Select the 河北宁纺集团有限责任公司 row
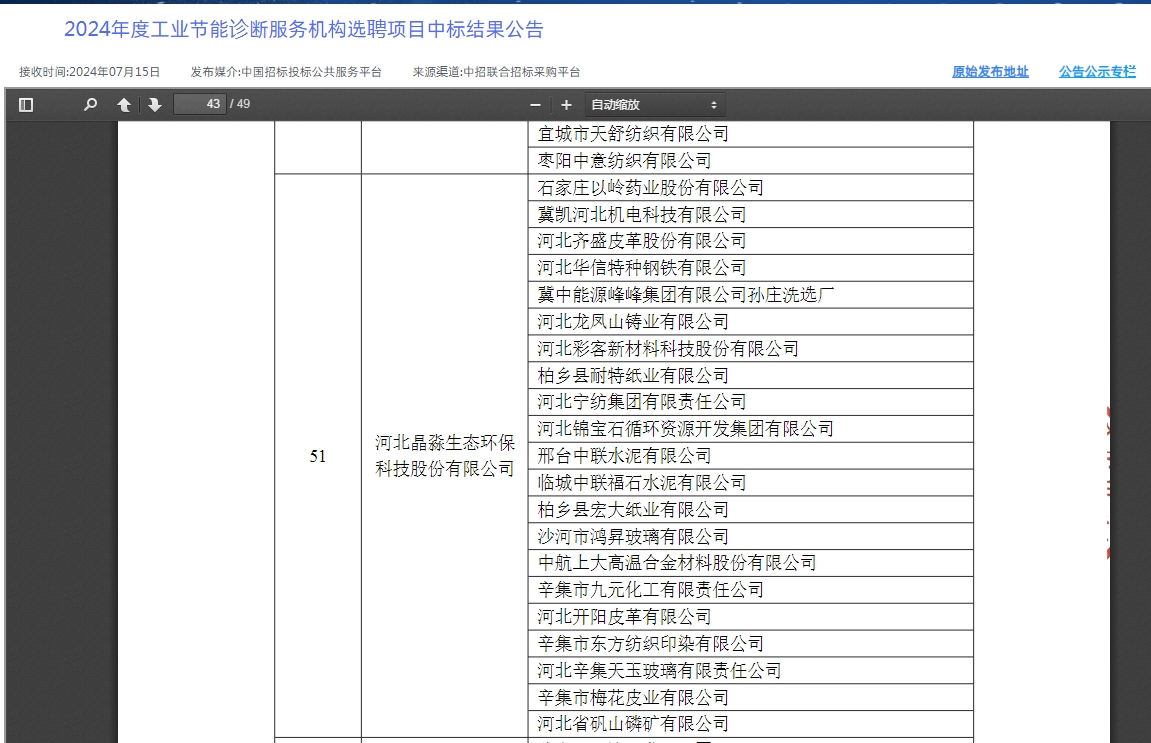 pyautogui.click(x=751, y=402)
